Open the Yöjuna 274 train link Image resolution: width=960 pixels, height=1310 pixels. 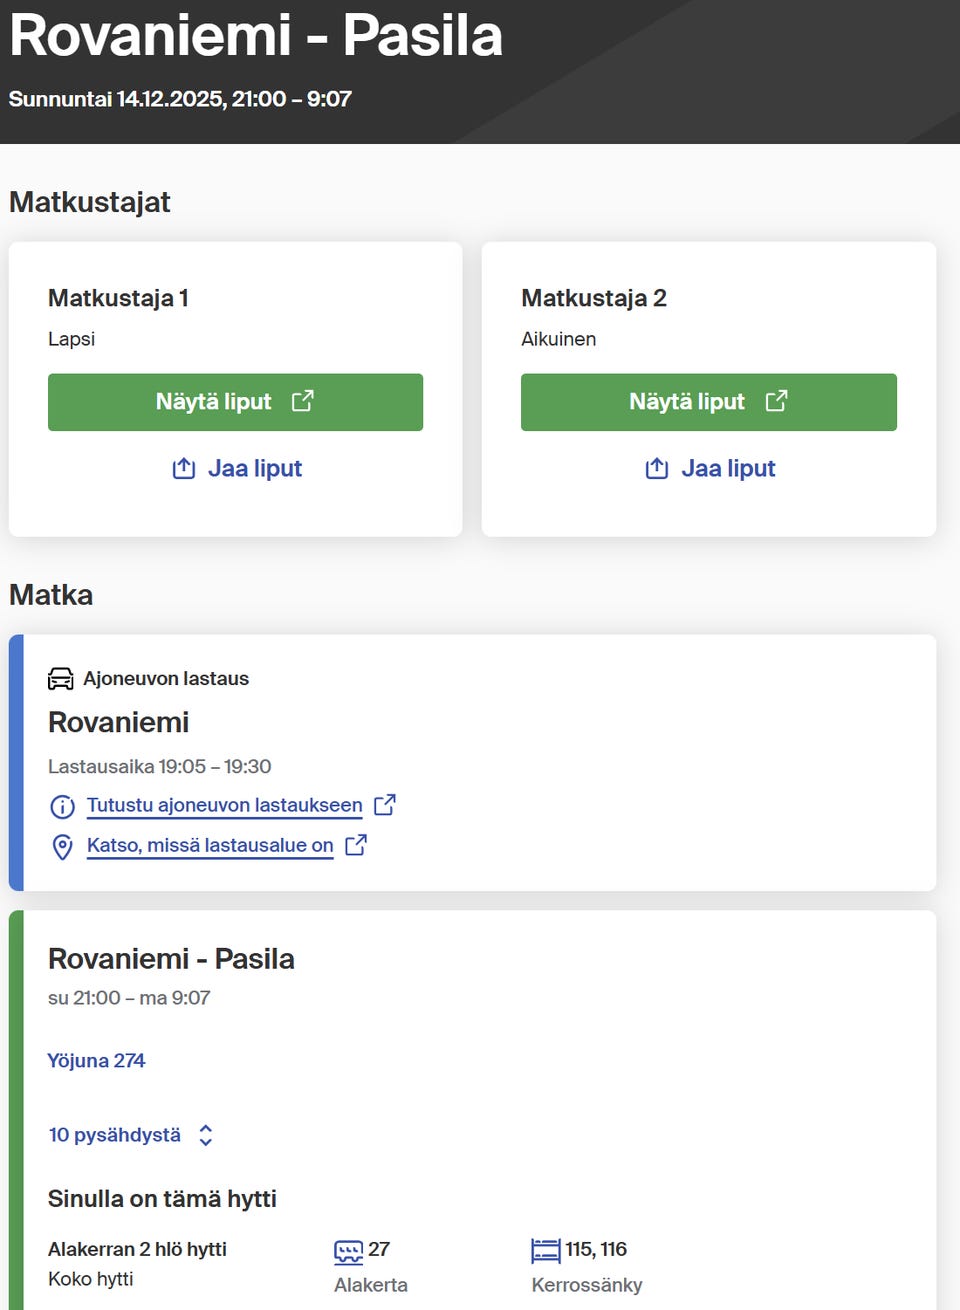96,1060
